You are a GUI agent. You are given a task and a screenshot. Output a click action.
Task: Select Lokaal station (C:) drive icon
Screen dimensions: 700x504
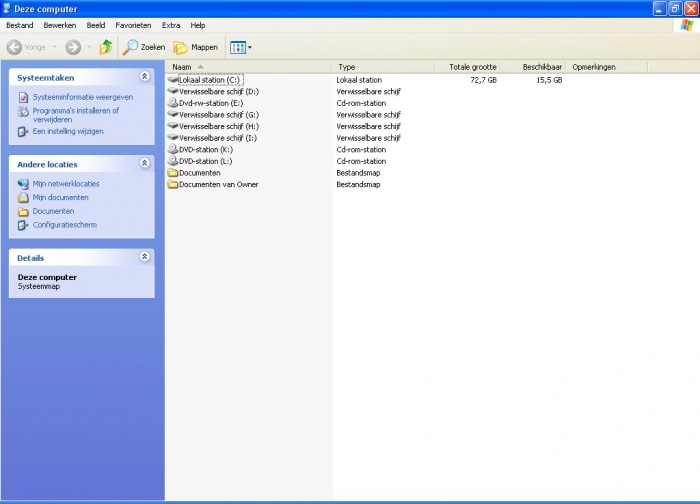point(173,79)
